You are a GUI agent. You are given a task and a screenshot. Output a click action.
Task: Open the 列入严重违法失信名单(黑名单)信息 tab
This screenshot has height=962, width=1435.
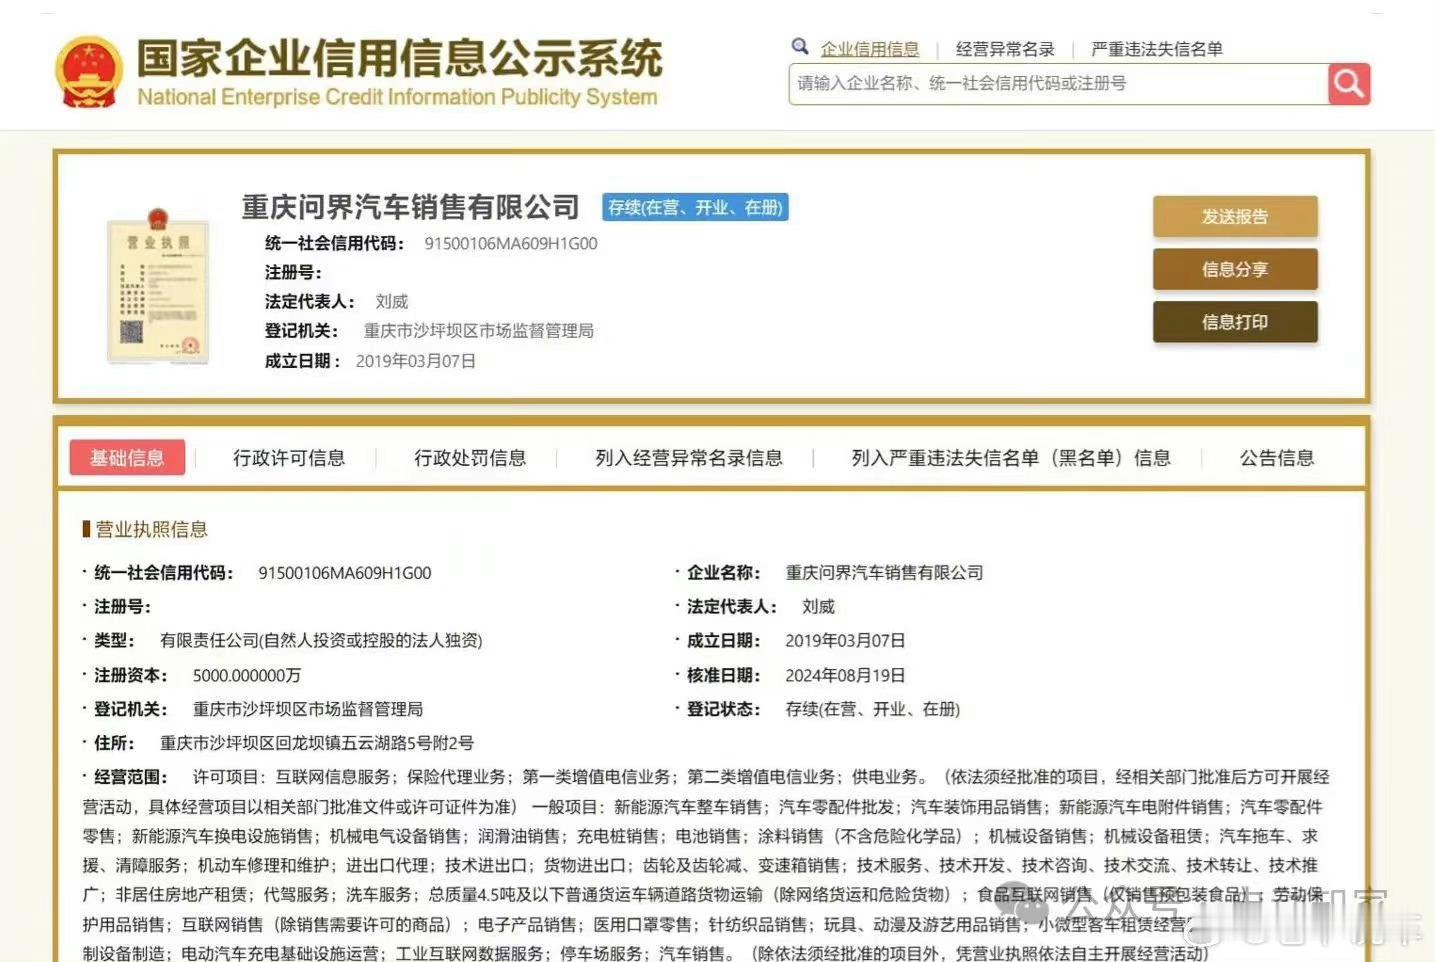[1011, 458]
